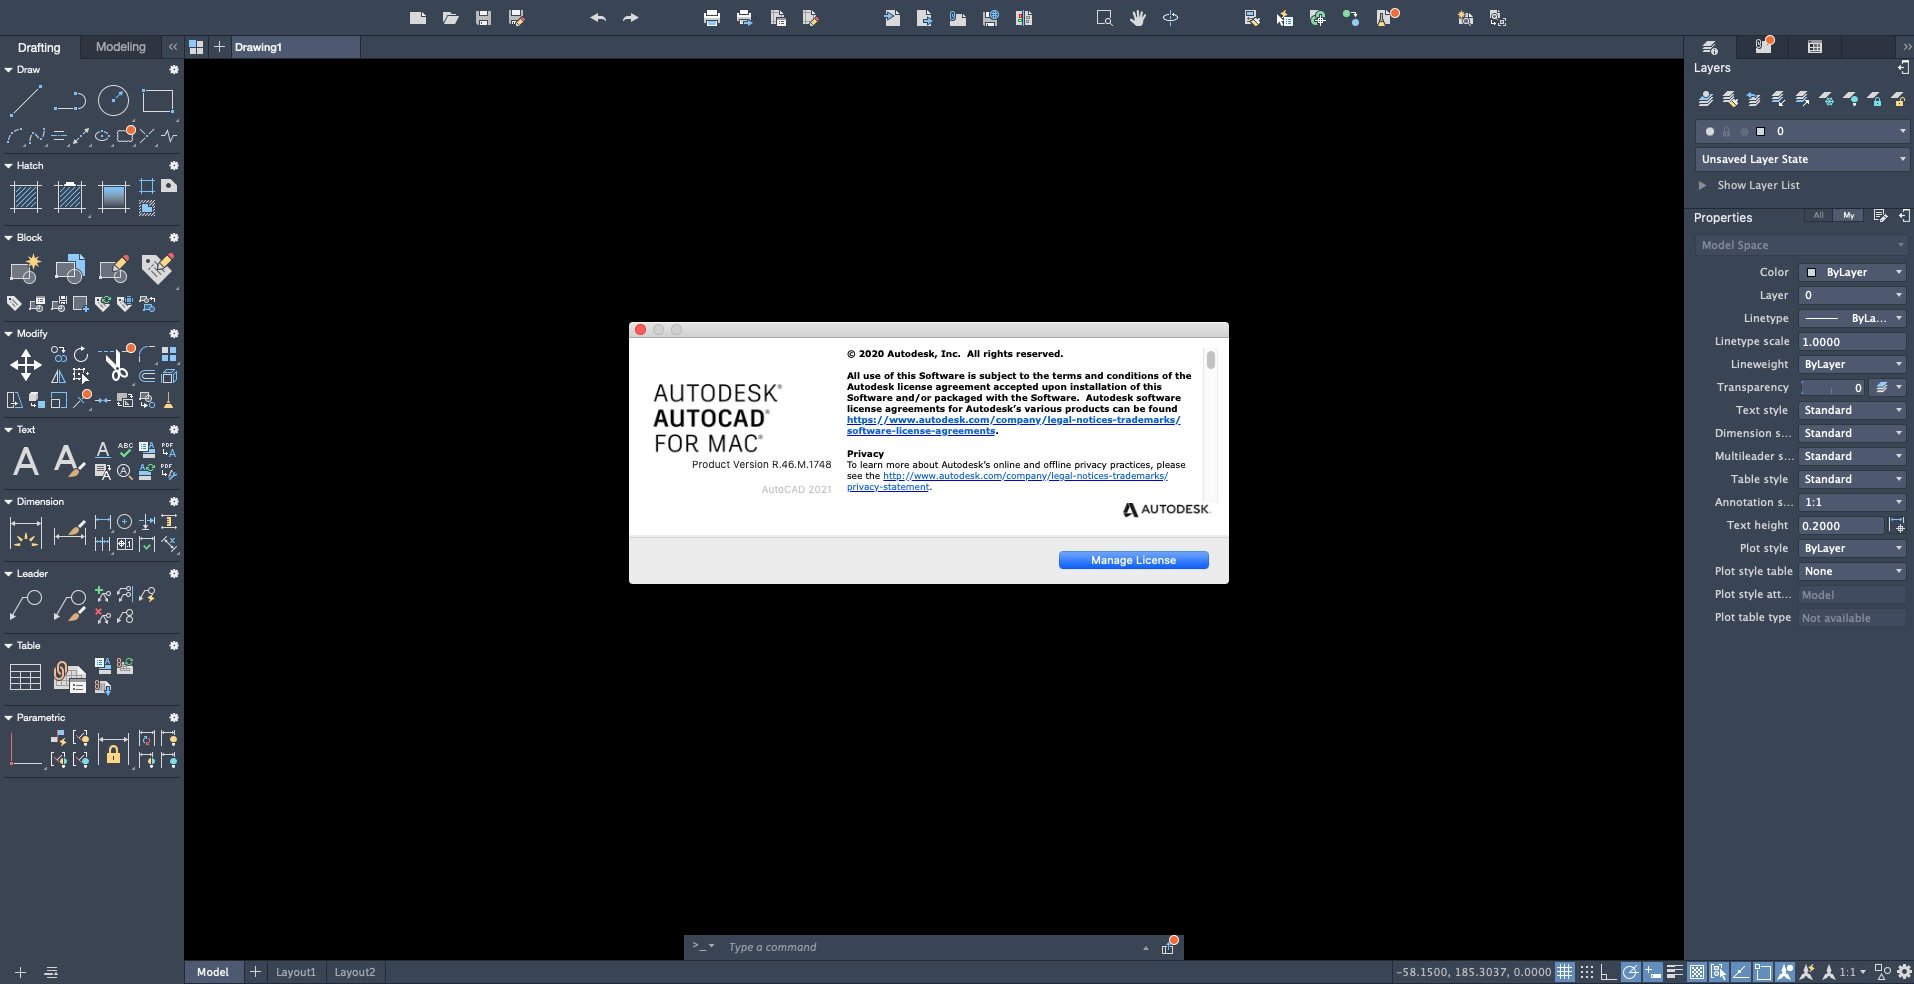
Task: Select the Move tool in Modify panel
Action: click(25, 365)
